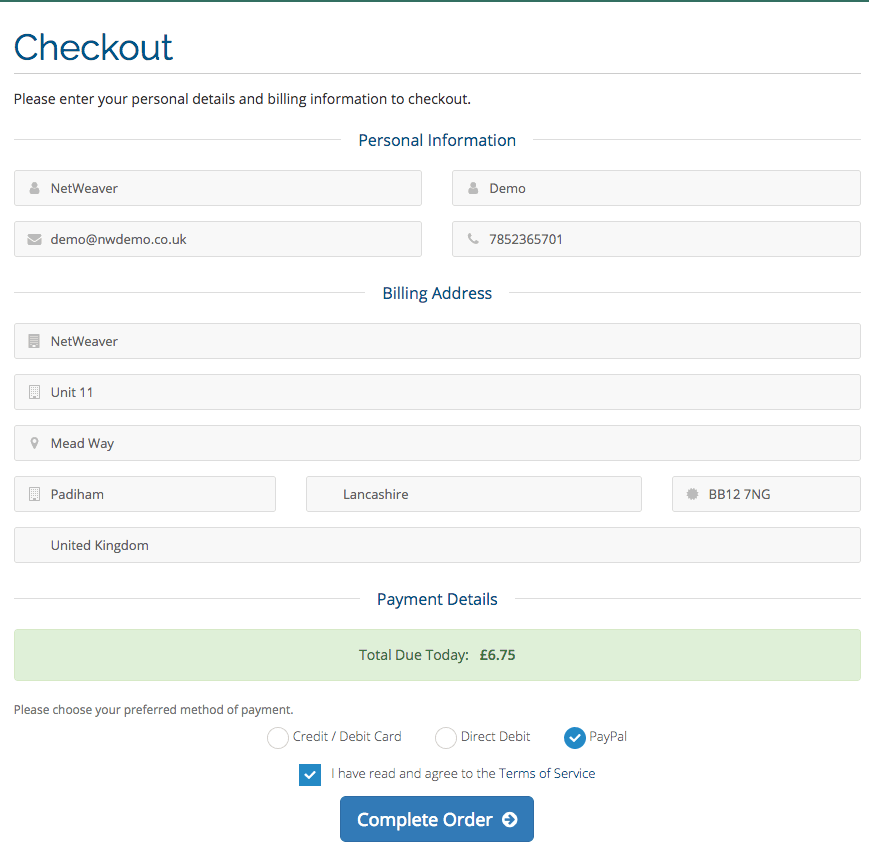Viewport: 869px width, 856px height.
Task: Click the Checkout page heading
Action: click(93, 47)
